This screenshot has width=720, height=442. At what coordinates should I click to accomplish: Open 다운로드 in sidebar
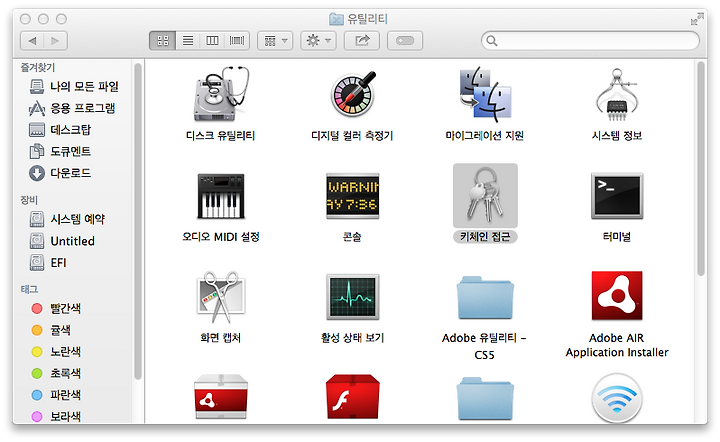pyautogui.click(x=60, y=173)
